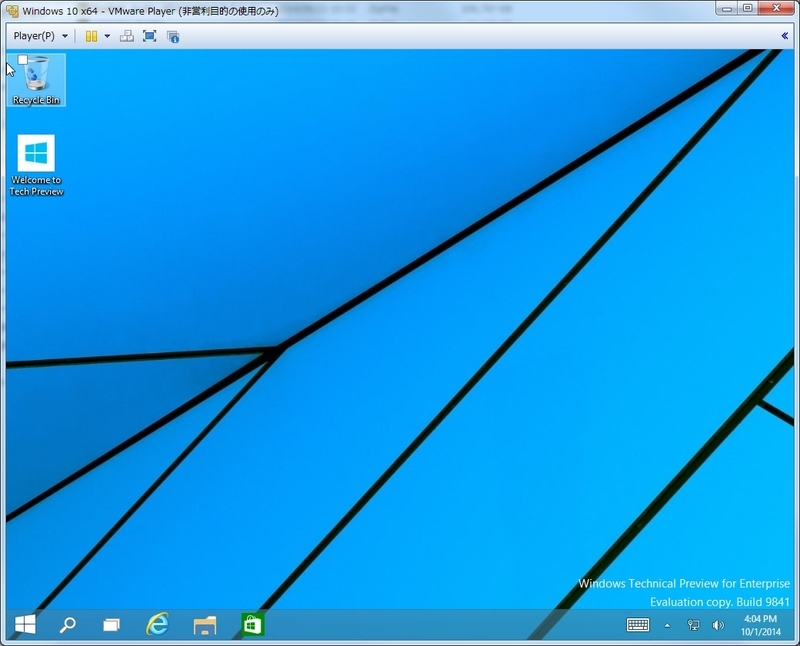Screen dimensions: 800x646
Task: Open the Search magnifier on taskbar
Action: [x=67, y=625]
